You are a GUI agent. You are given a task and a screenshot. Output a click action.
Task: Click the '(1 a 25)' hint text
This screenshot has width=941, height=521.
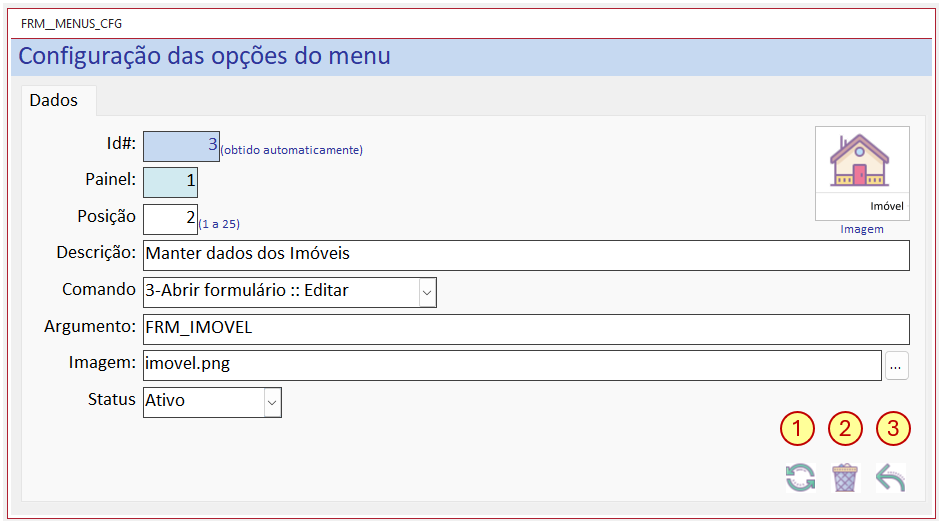(x=219, y=224)
